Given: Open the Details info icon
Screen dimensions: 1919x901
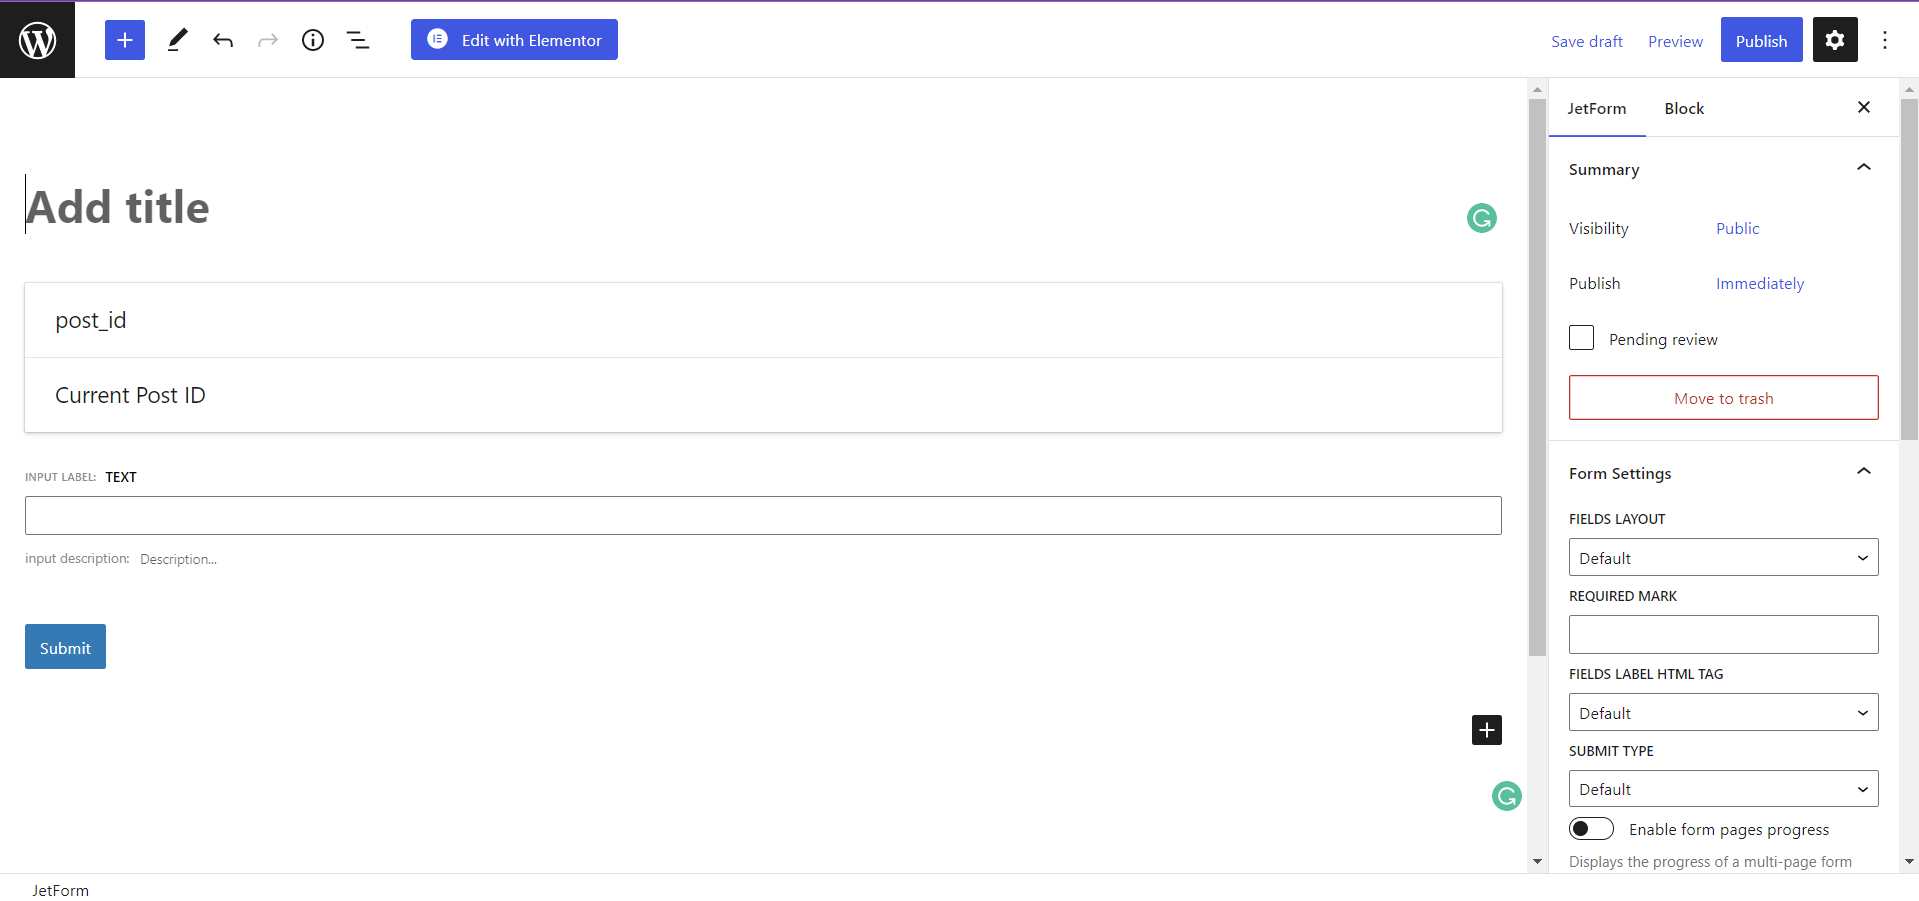Looking at the screenshot, I should (x=313, y=40).
